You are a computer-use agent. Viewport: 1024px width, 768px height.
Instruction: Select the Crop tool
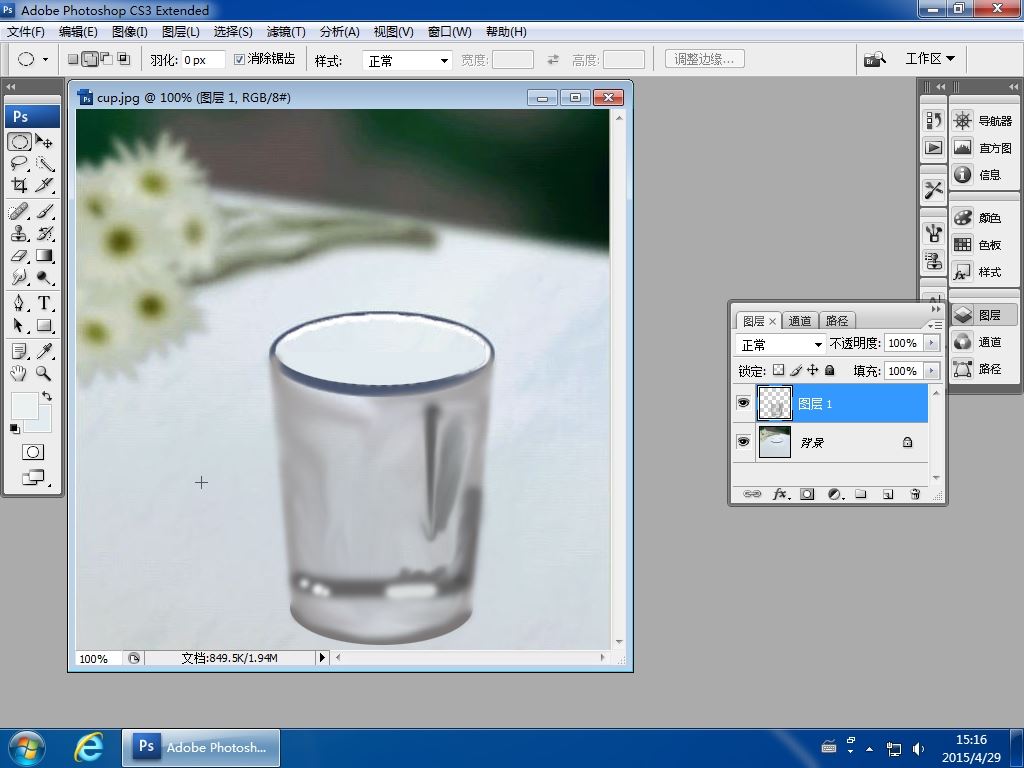pyautogui.click(x=19, y=185)
